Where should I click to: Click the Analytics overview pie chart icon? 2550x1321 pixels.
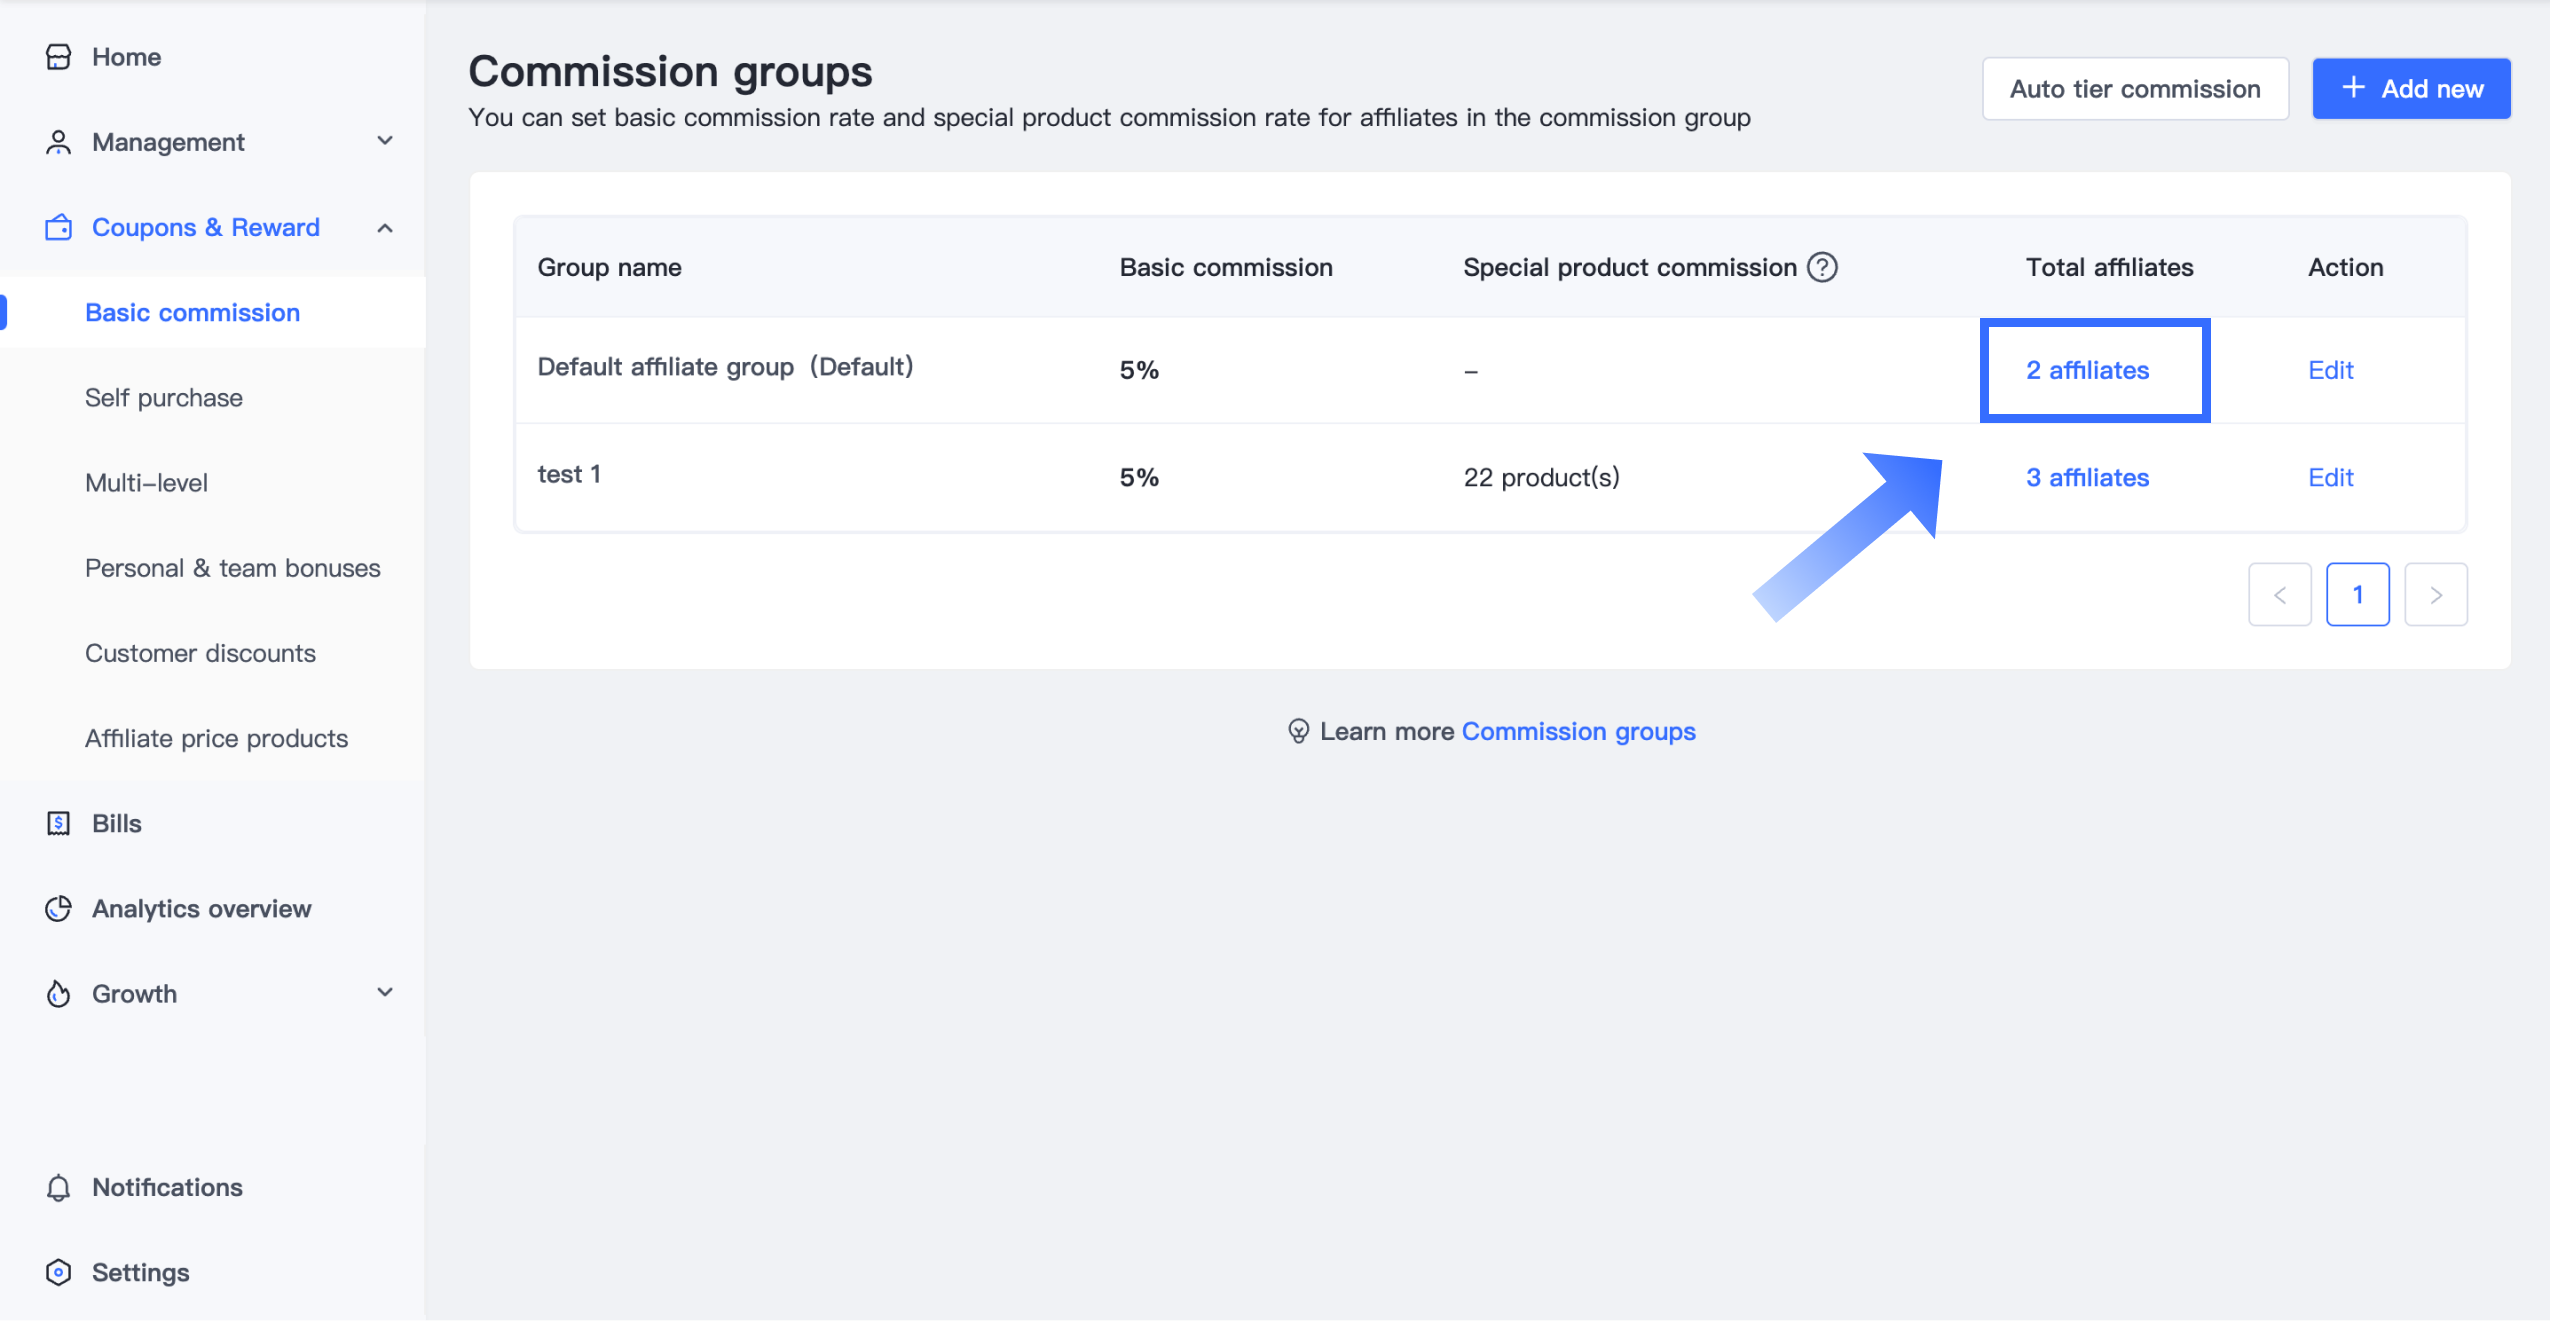point(58,908)
